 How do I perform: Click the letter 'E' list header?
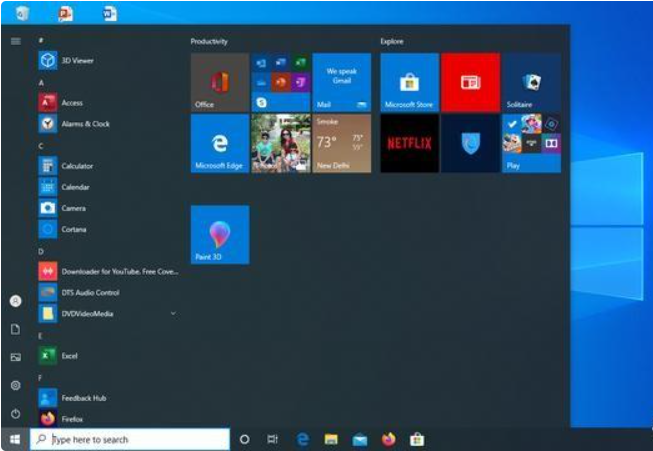[40, 336]
